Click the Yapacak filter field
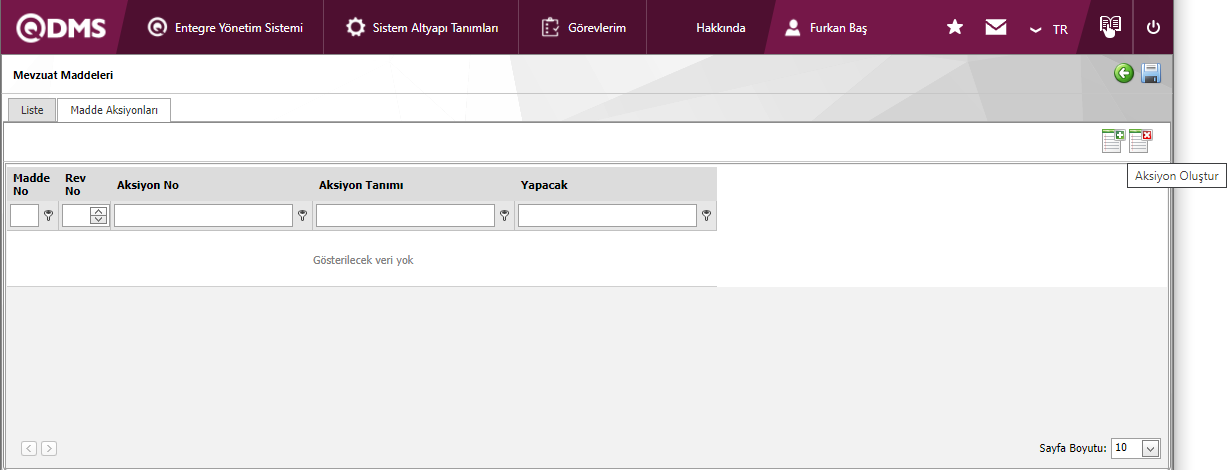This screenshot has height=470, width=1229. pos(607,215)
